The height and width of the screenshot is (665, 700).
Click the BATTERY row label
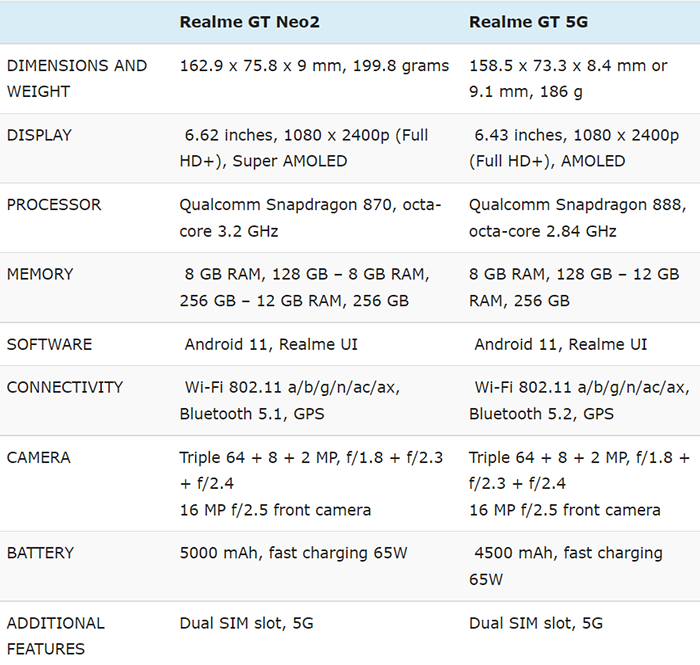[41, 552]
